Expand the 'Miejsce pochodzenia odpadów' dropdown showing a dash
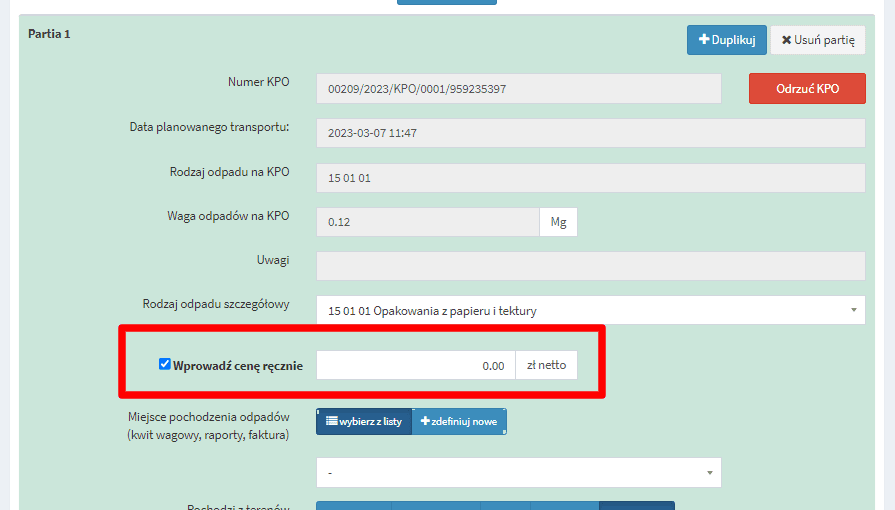This screenshot has width=895, height=510. pos(518,472)
